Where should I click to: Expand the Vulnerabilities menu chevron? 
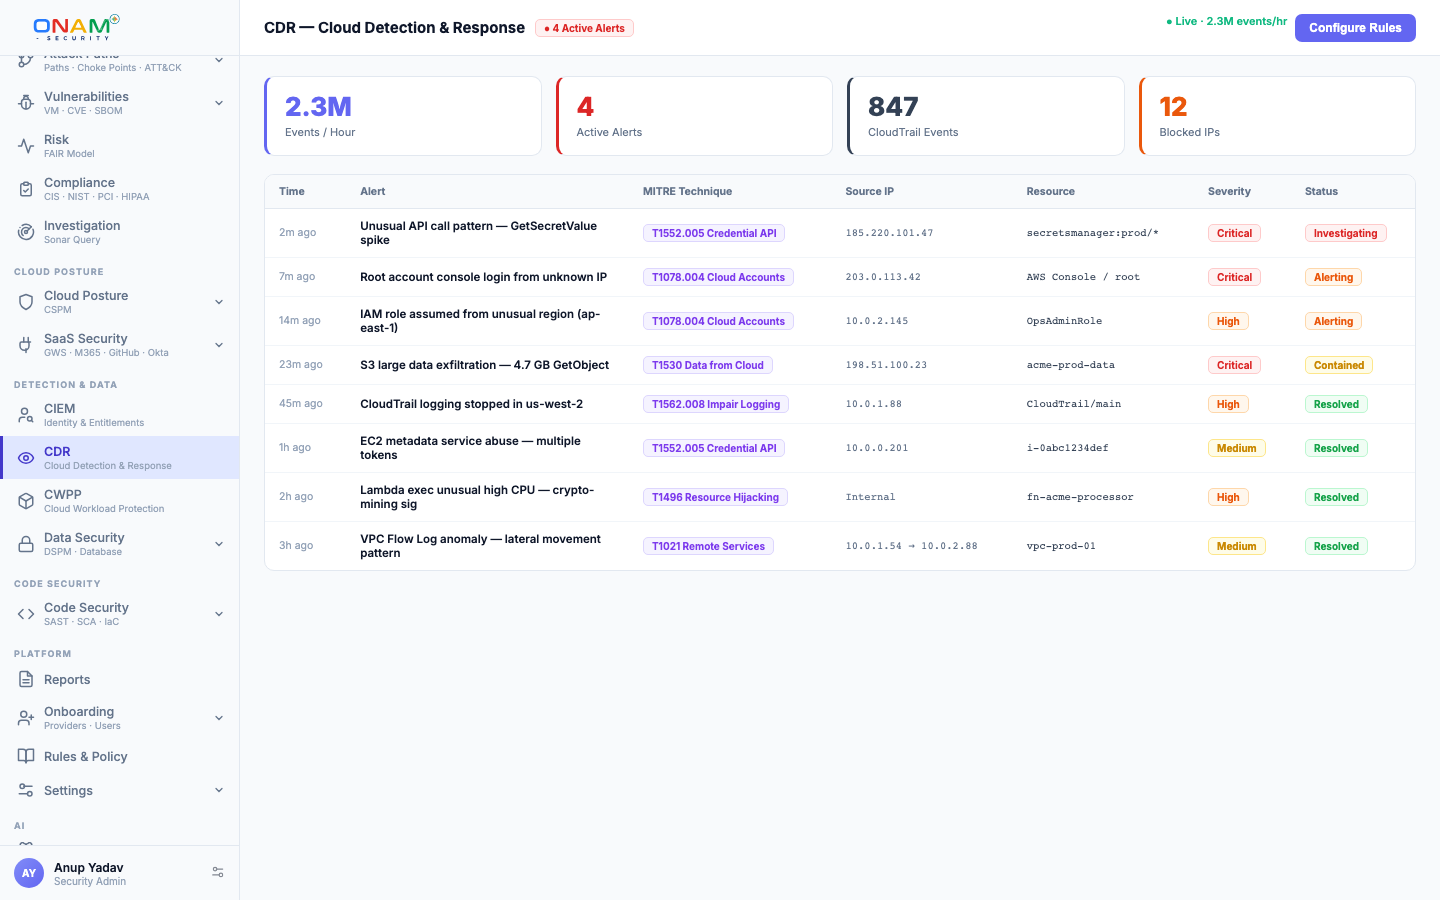(219, 103)
